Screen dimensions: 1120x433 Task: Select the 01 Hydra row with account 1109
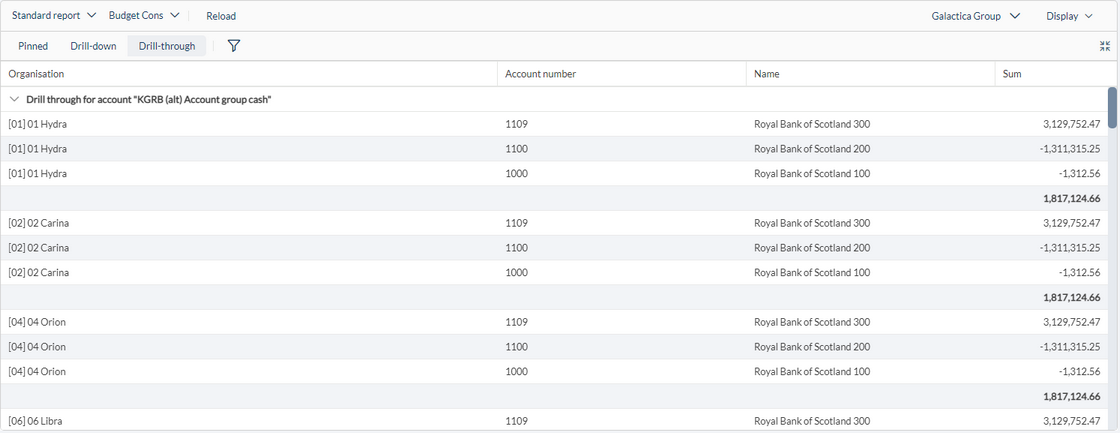(x=554, y=124)
